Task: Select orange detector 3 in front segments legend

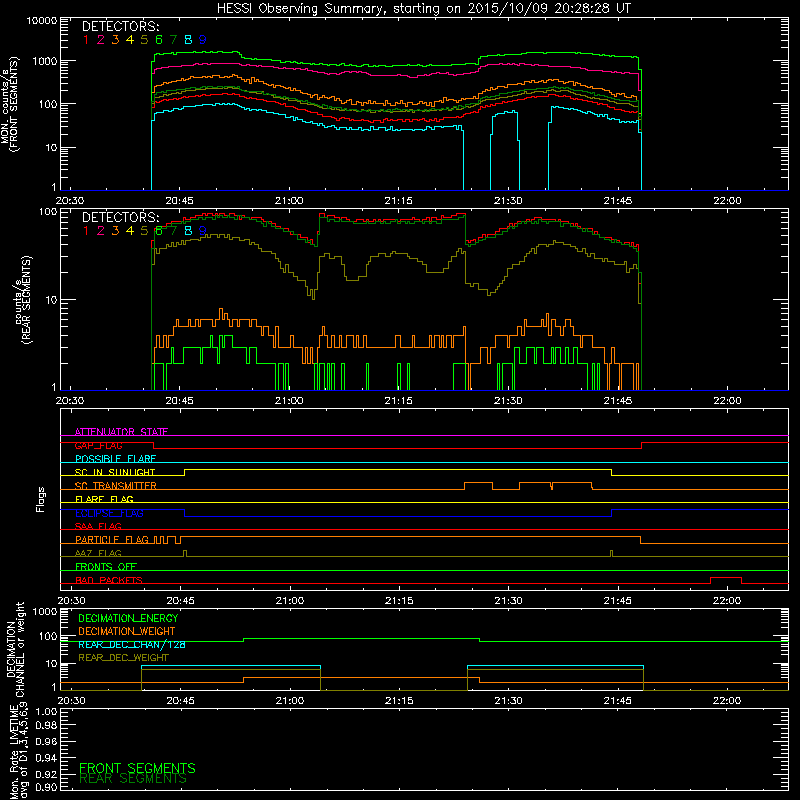Action: [115, 40]
